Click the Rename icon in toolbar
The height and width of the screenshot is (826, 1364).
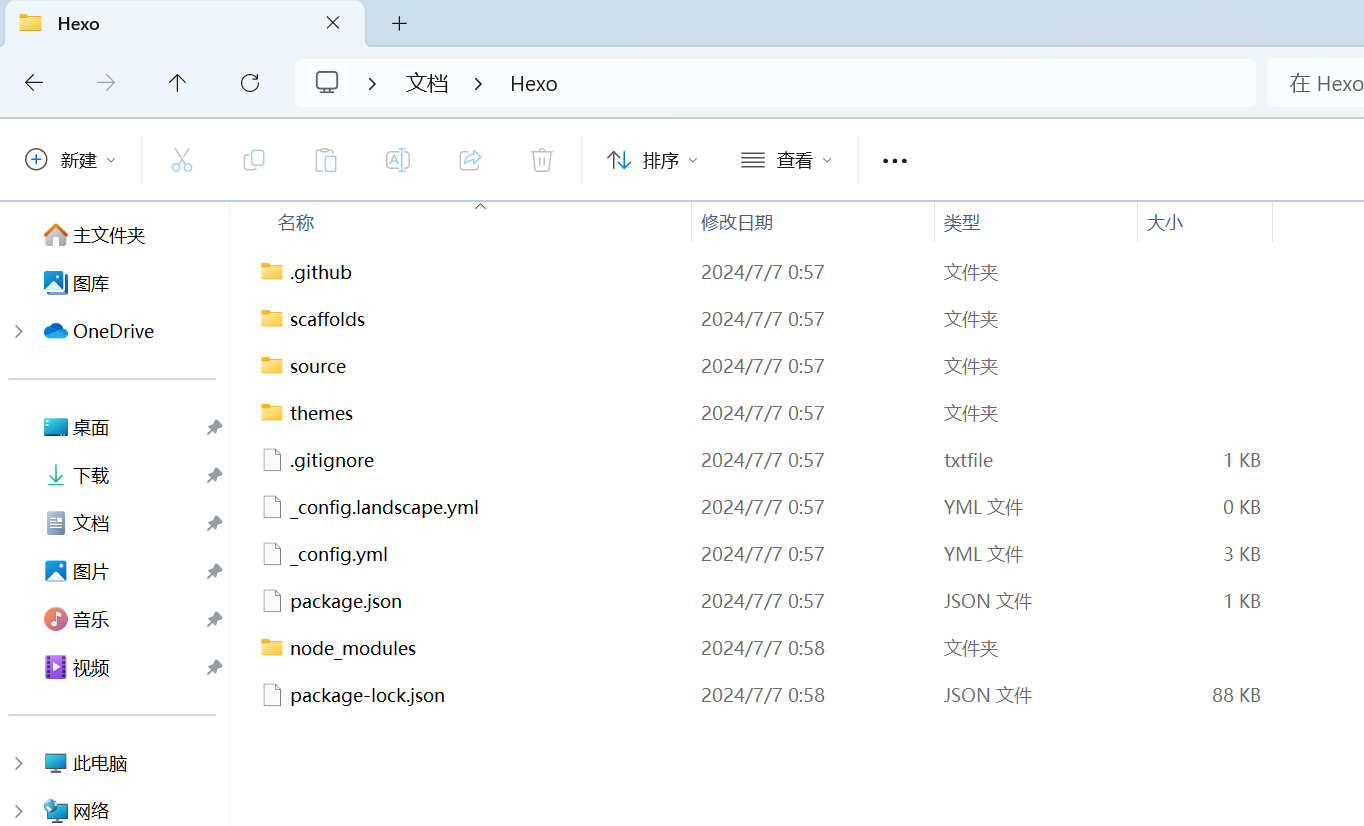click(398, 160)
